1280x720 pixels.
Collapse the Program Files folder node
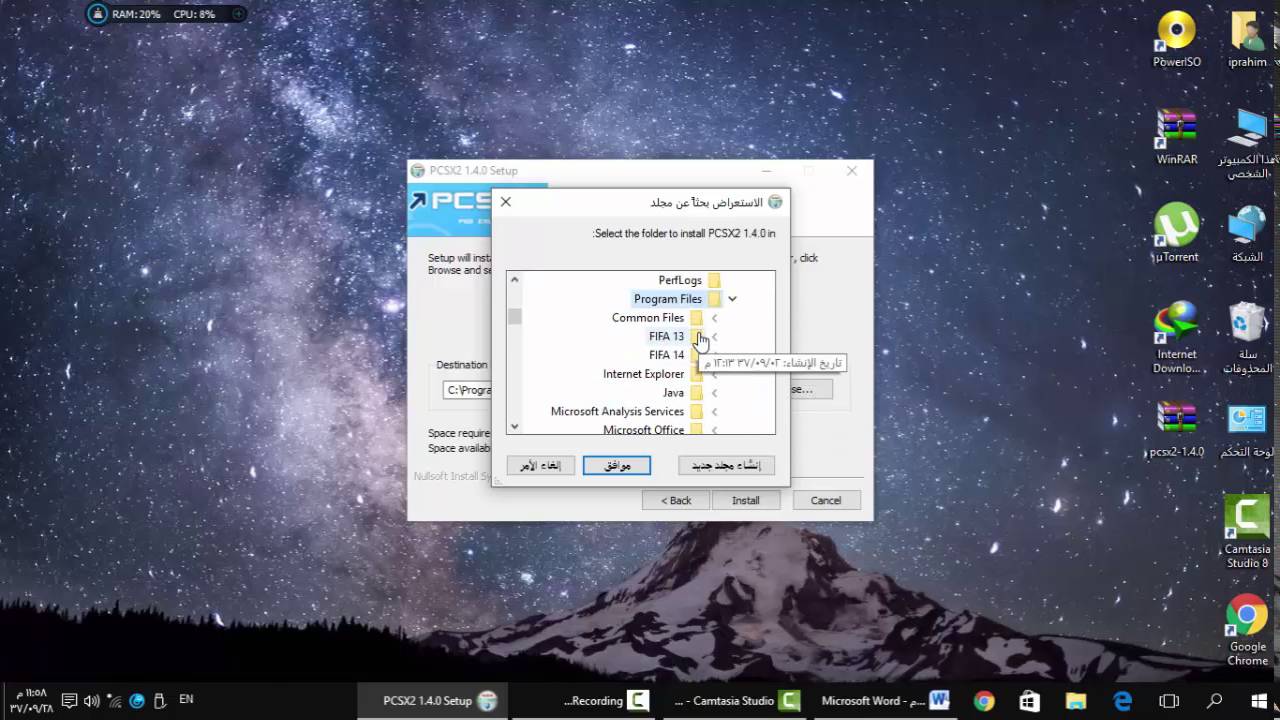(732, 299)
